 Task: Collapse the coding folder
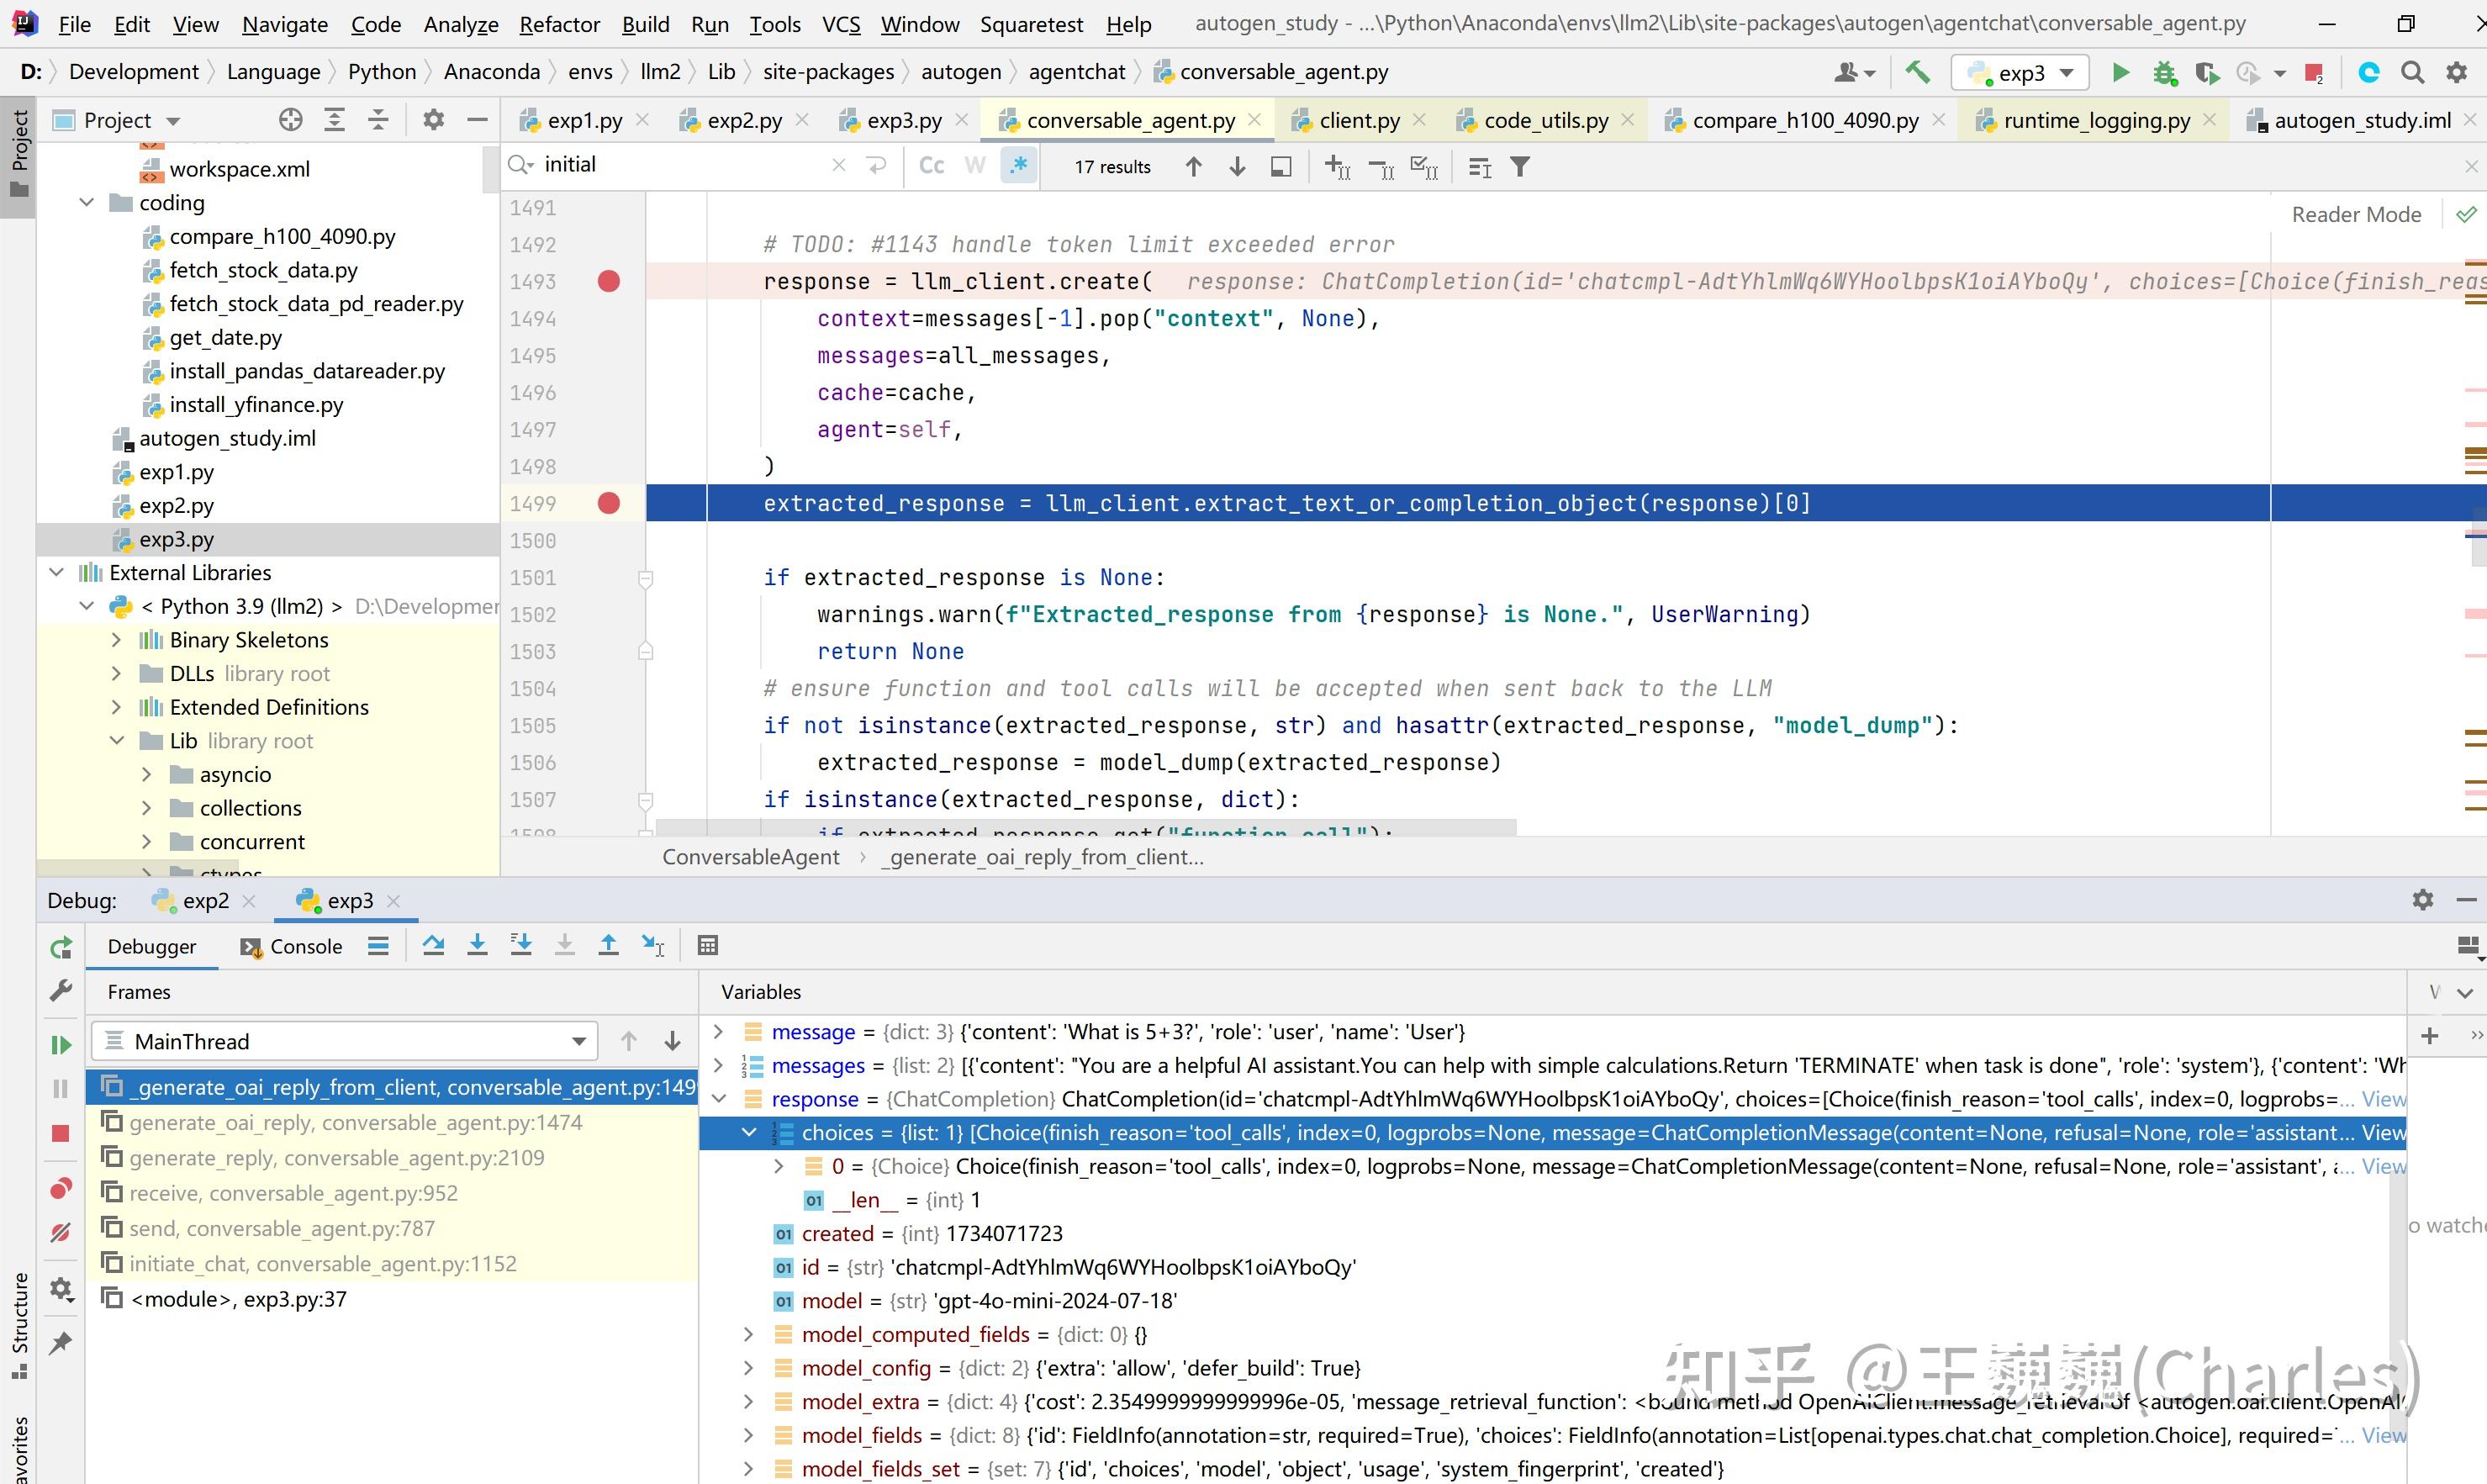87,203
